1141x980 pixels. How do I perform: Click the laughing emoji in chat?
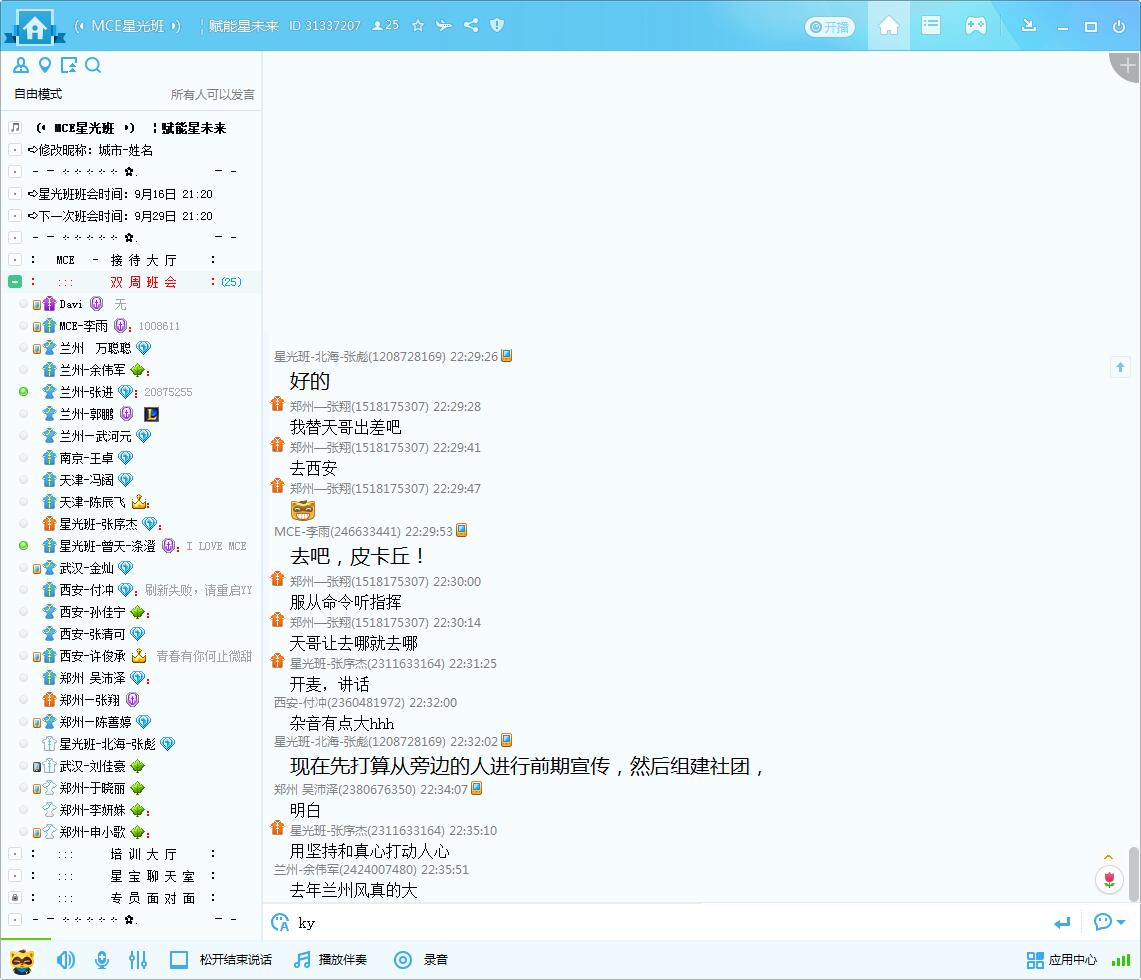tap(303, 510)
